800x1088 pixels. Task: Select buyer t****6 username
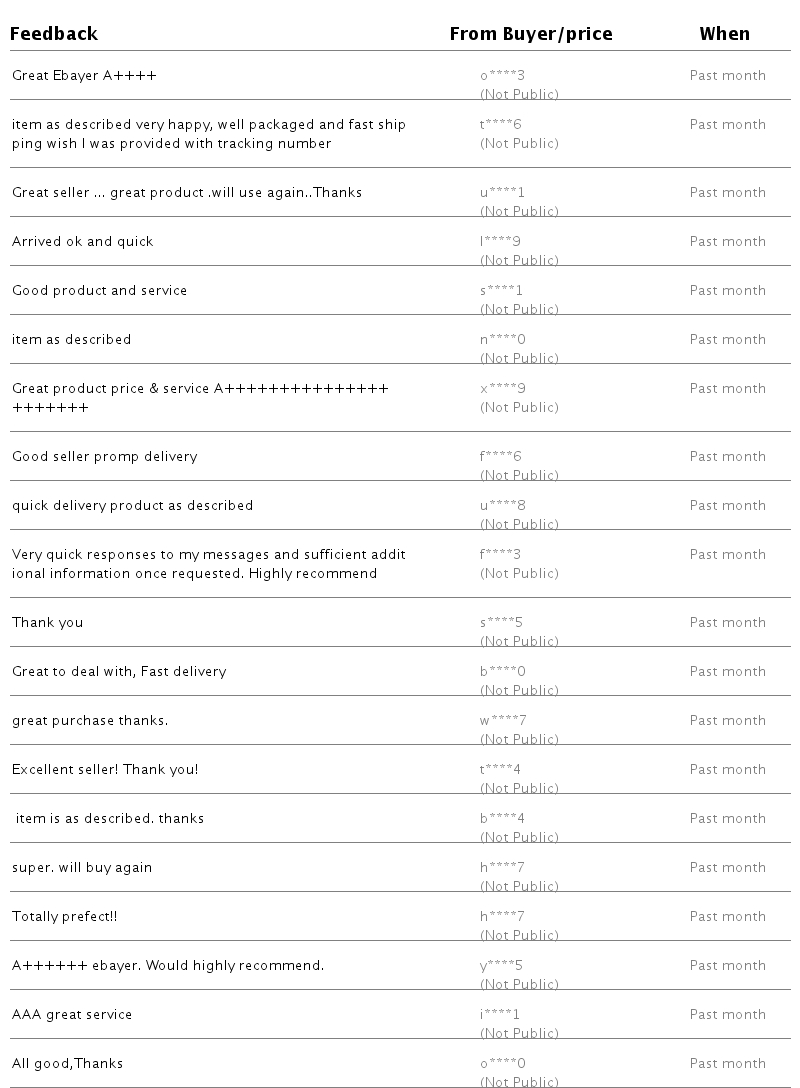tap(501, 125)
